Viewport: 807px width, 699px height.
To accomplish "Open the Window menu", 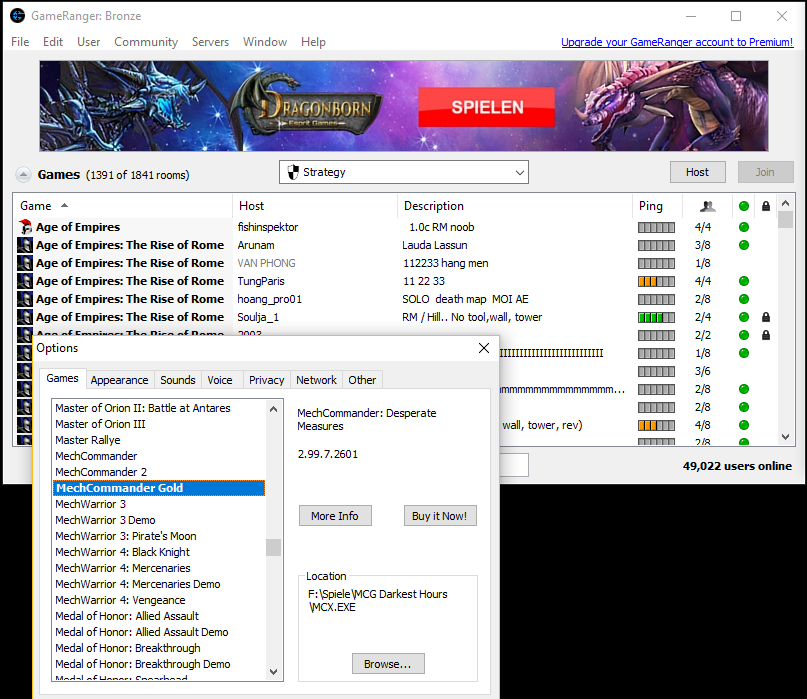I will pyautogui.click(x=265, y=42).
